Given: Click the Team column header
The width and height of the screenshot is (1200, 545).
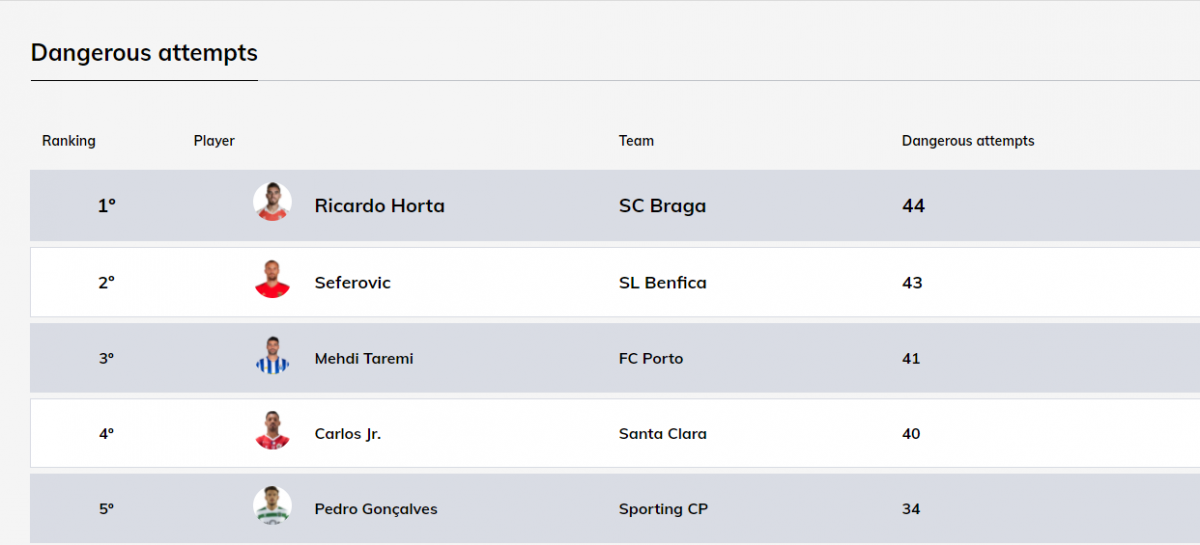Looking at the screenshot, I should click(x=636, y=141).
